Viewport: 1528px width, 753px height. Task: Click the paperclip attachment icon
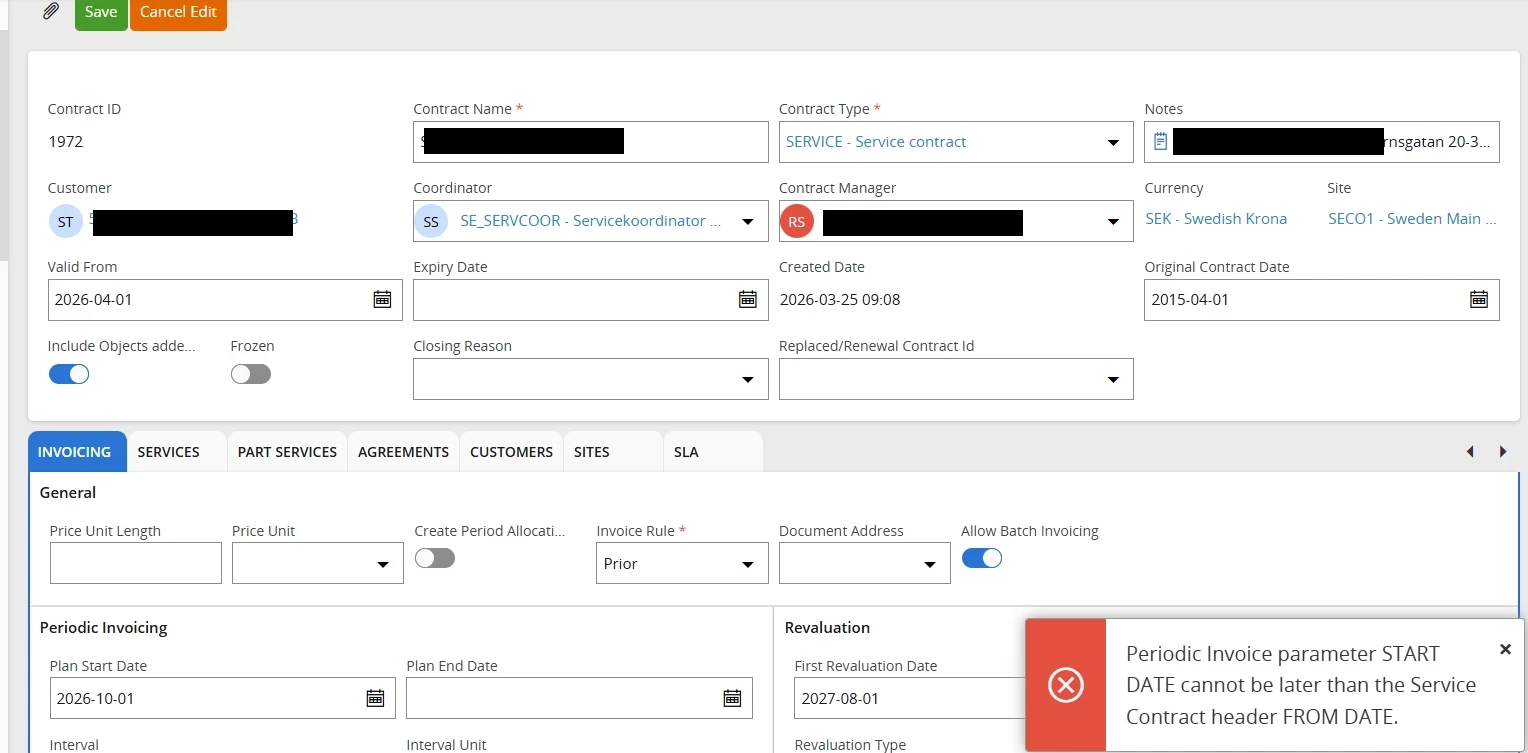click(50, 12)
